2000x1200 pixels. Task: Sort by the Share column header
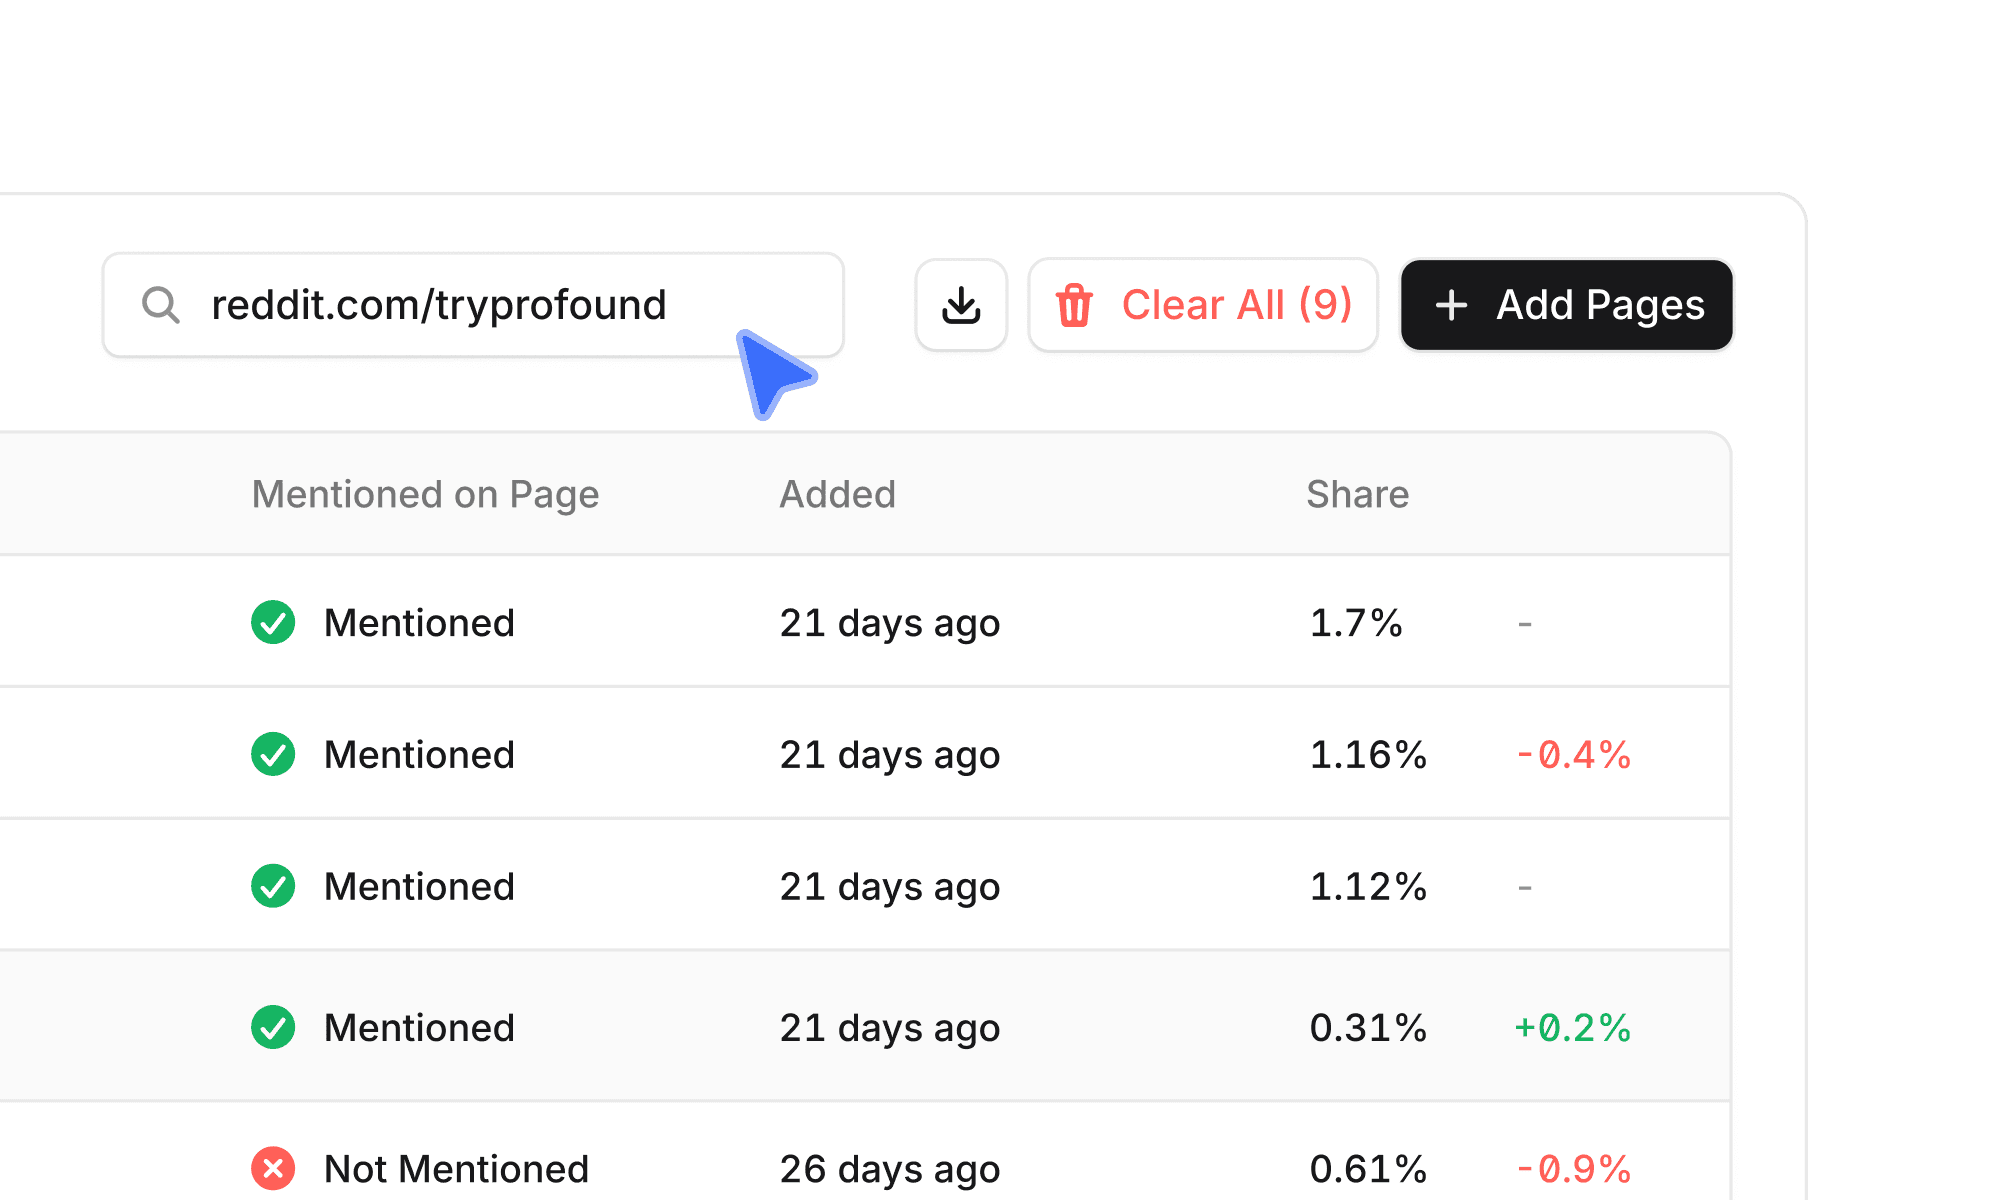[x=1357, y=493]
